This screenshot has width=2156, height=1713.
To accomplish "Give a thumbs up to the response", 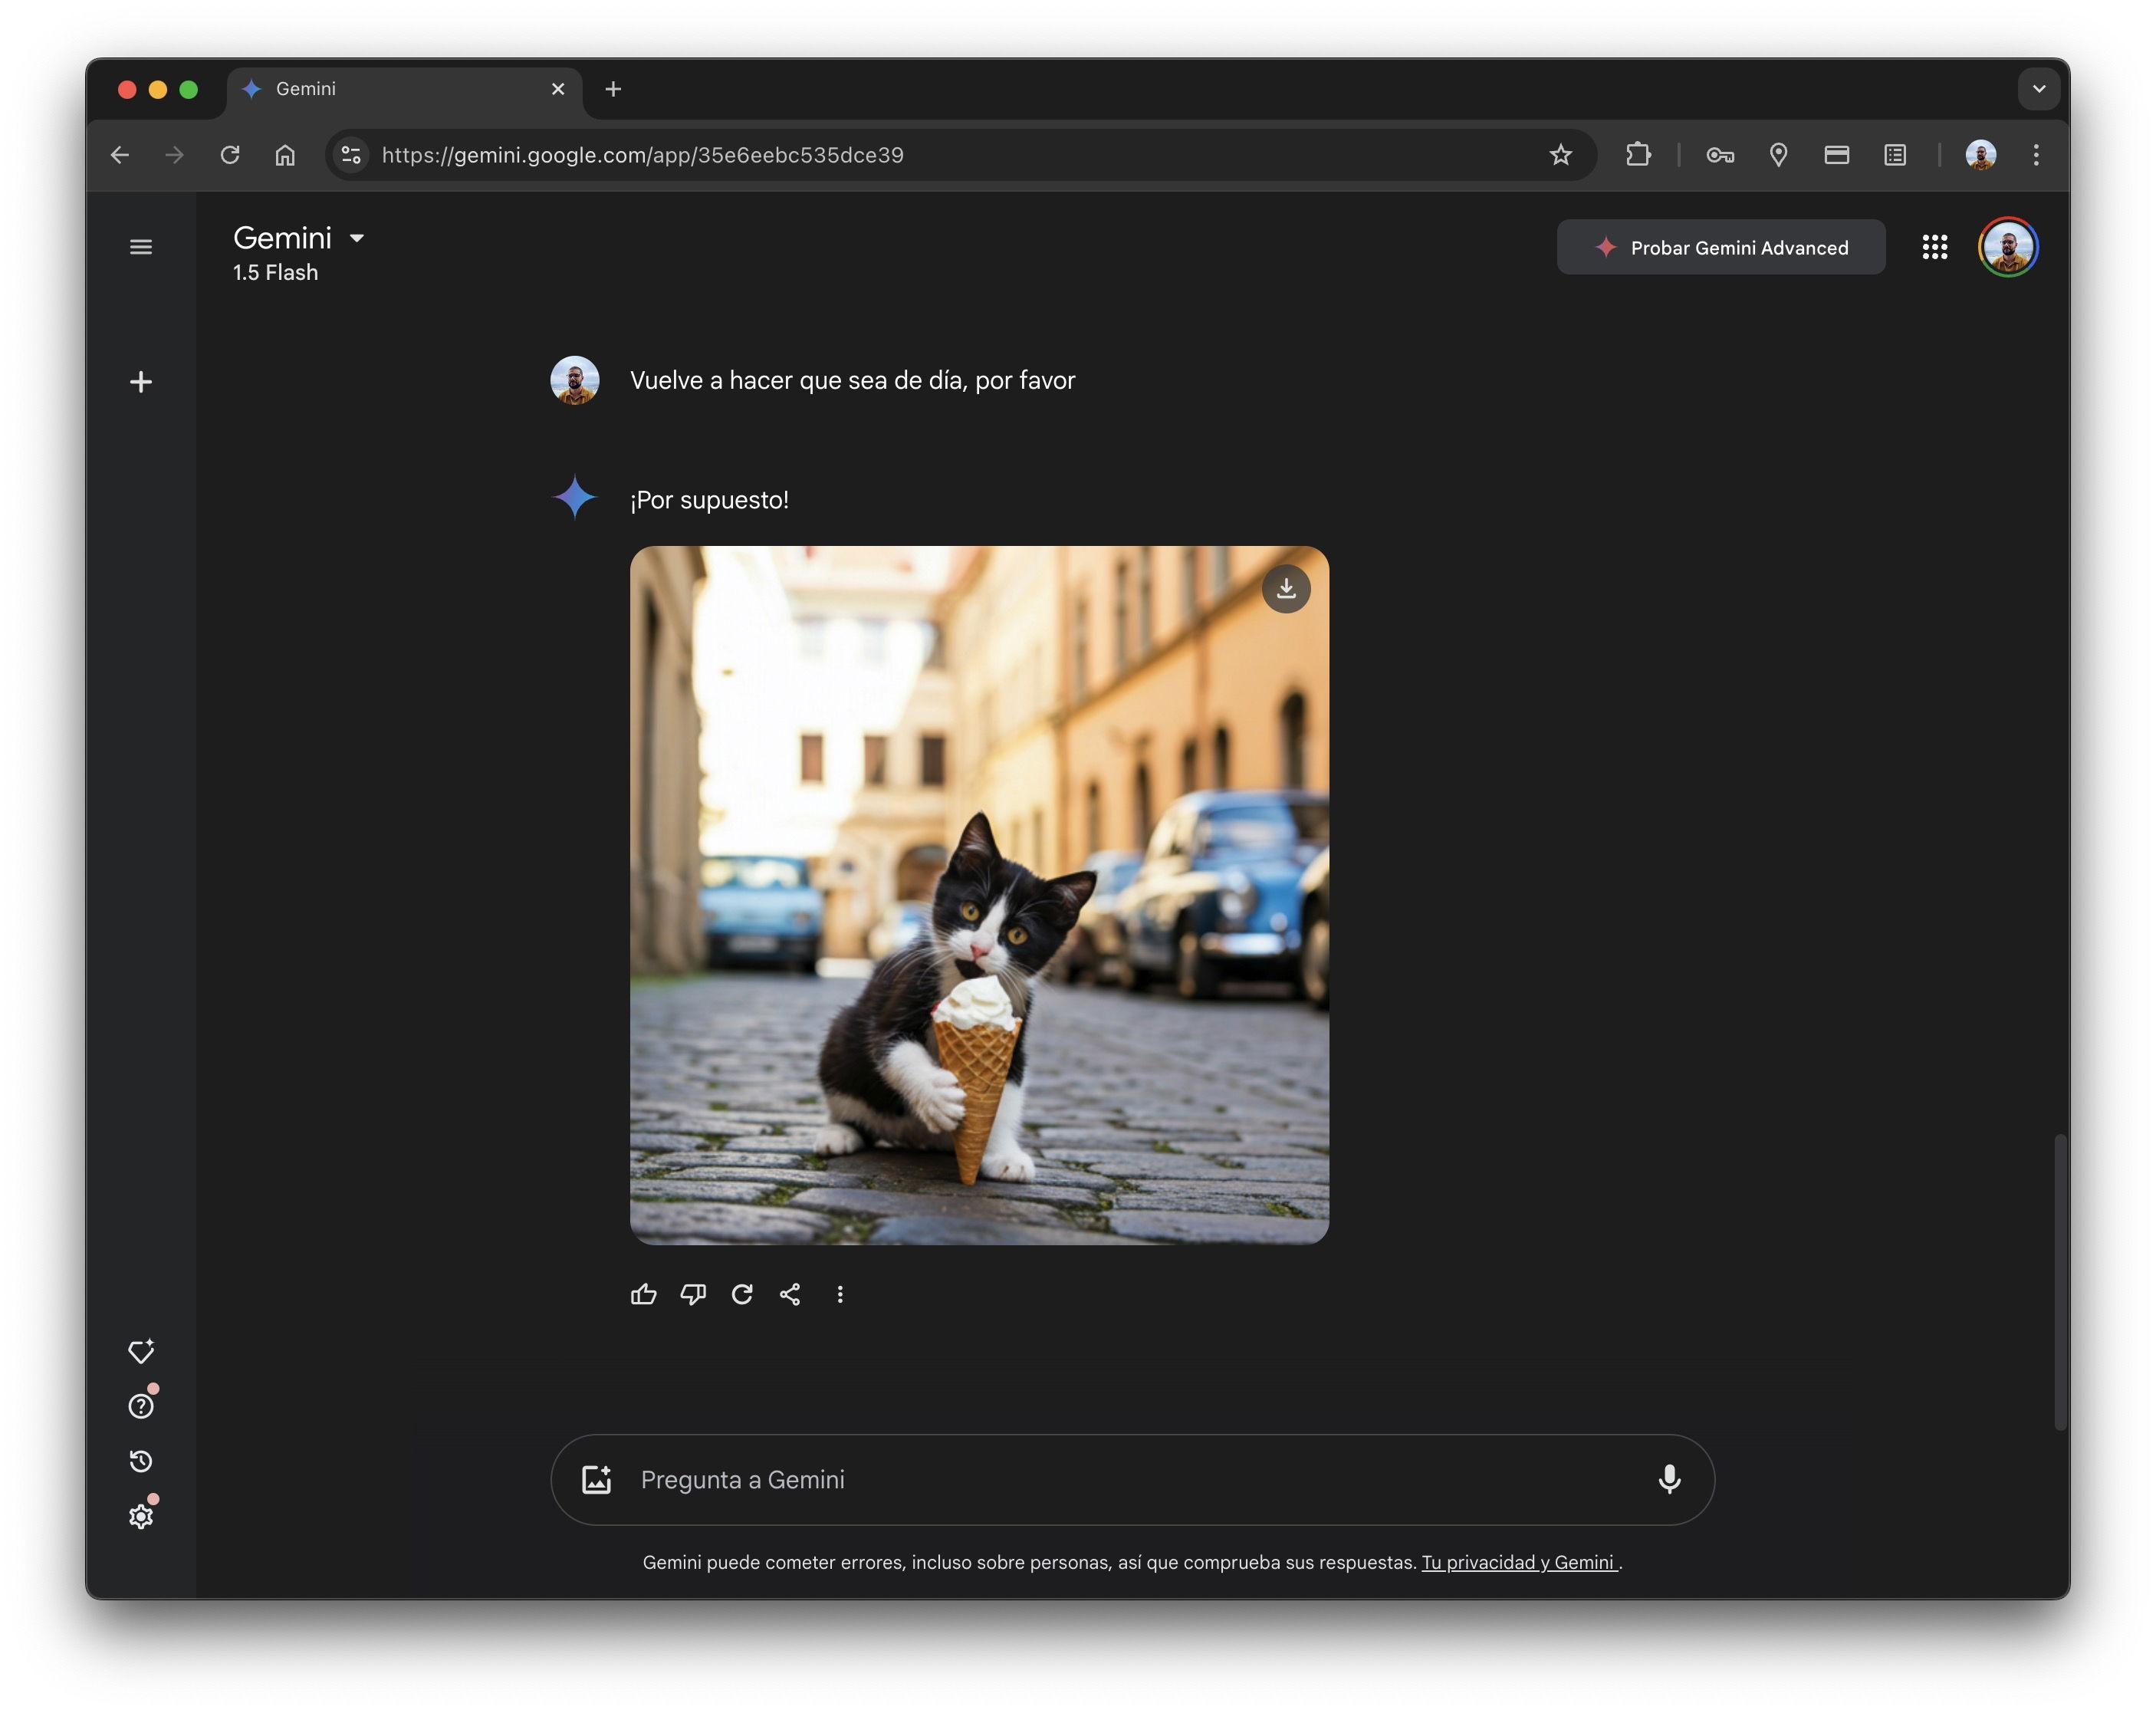I will tap(644, 1295).
